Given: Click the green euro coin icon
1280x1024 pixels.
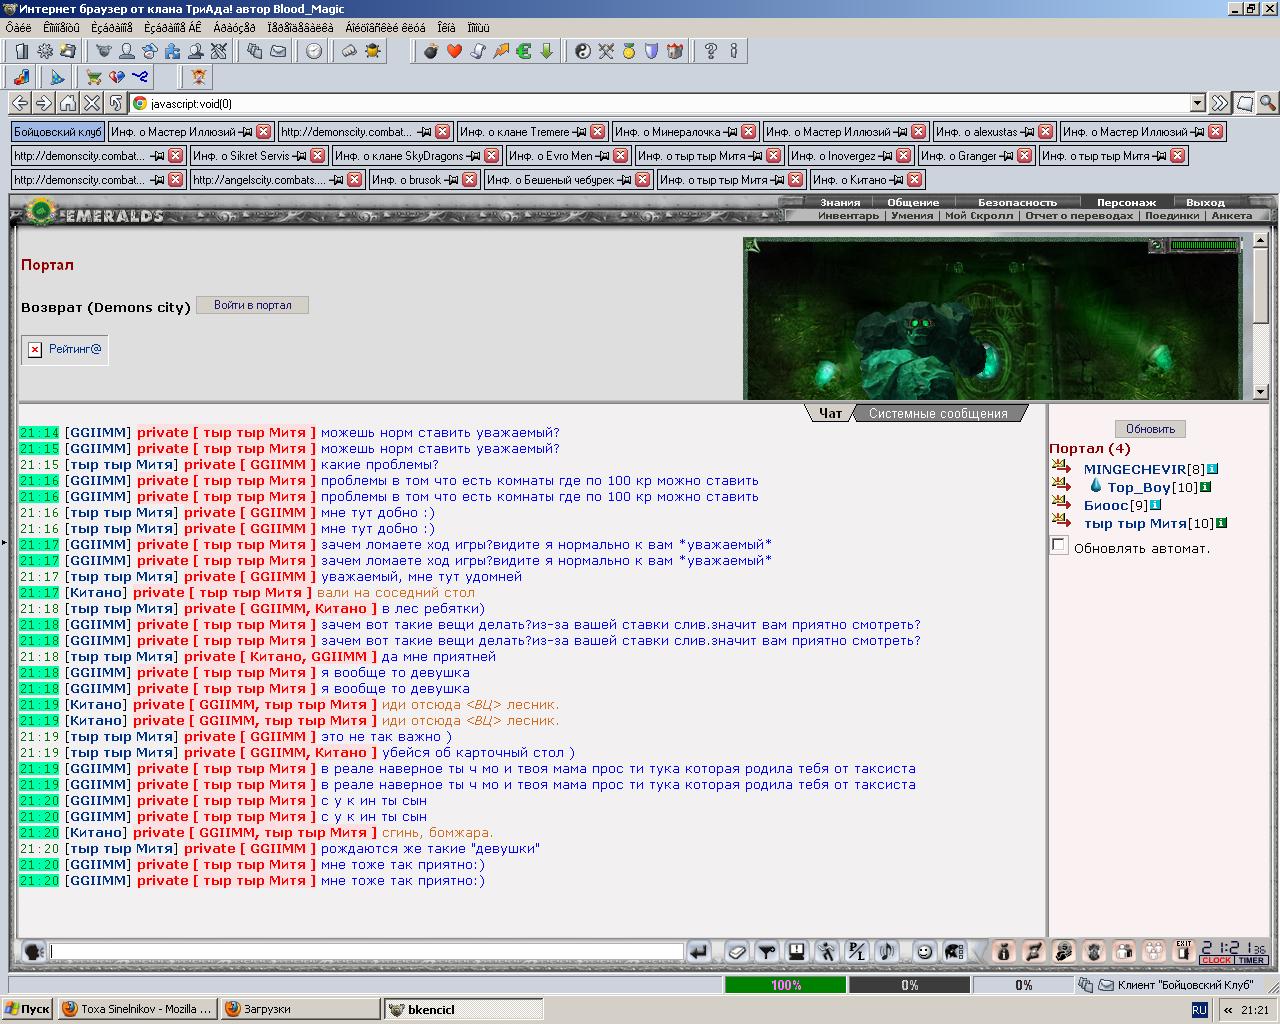Looking at the screenshot, I should tap(524, 51).
